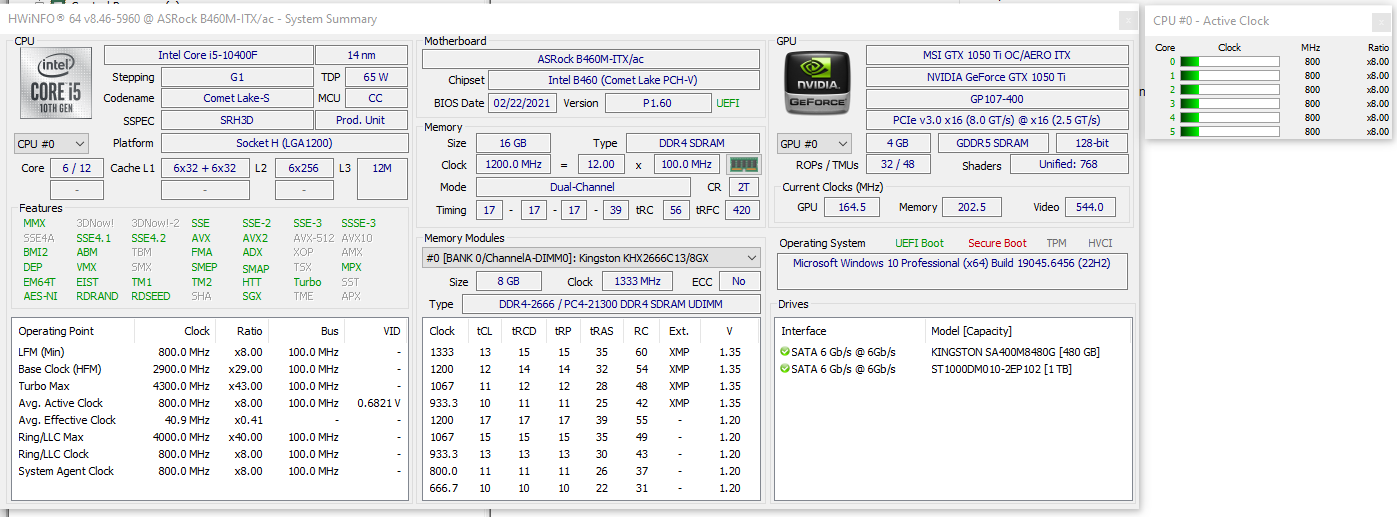Click the Secure Boot label
The width and height of the screenshot is (1397, 517).
[x=997, y=243]
